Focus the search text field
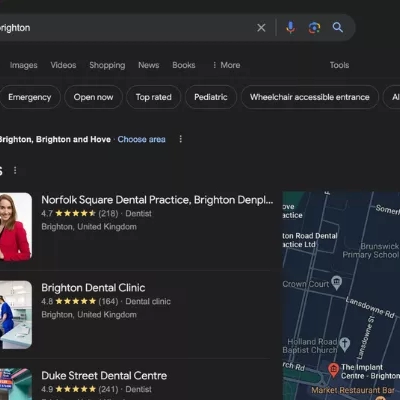Screen dimensions: 400x400 (x=127, y=28)
